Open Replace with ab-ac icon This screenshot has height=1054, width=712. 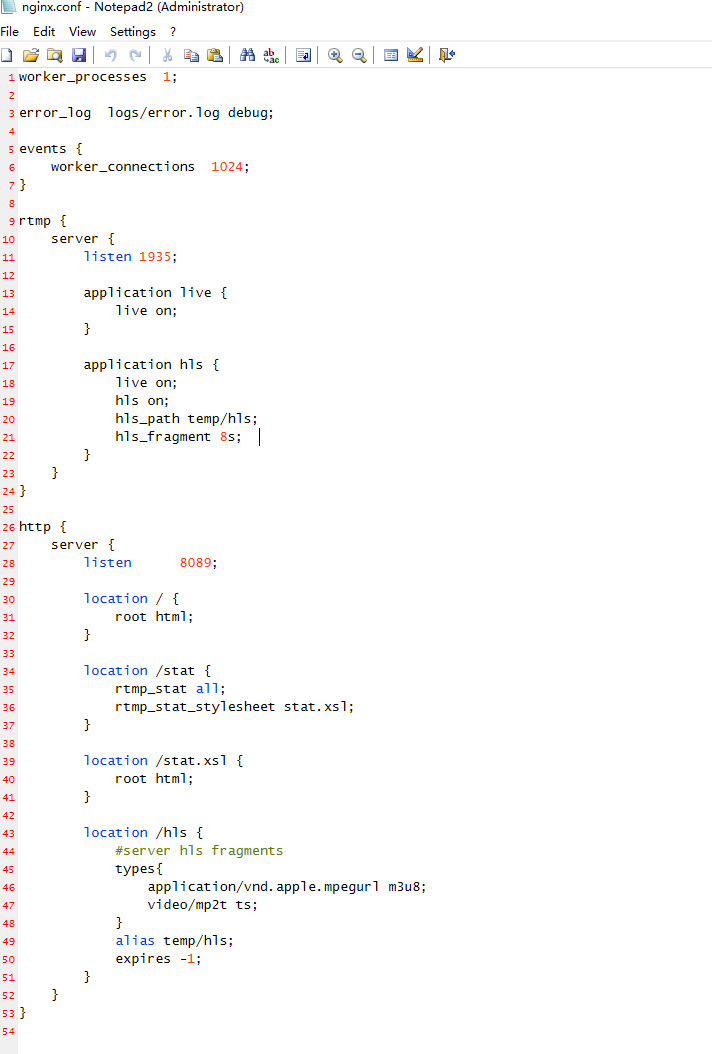pos(271,55)
